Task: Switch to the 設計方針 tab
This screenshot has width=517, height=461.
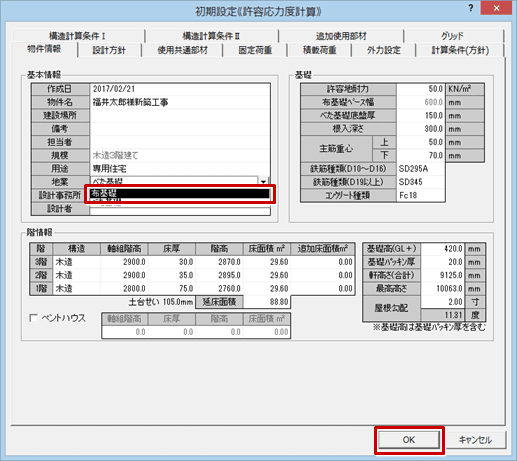Action: click(109, 50)
